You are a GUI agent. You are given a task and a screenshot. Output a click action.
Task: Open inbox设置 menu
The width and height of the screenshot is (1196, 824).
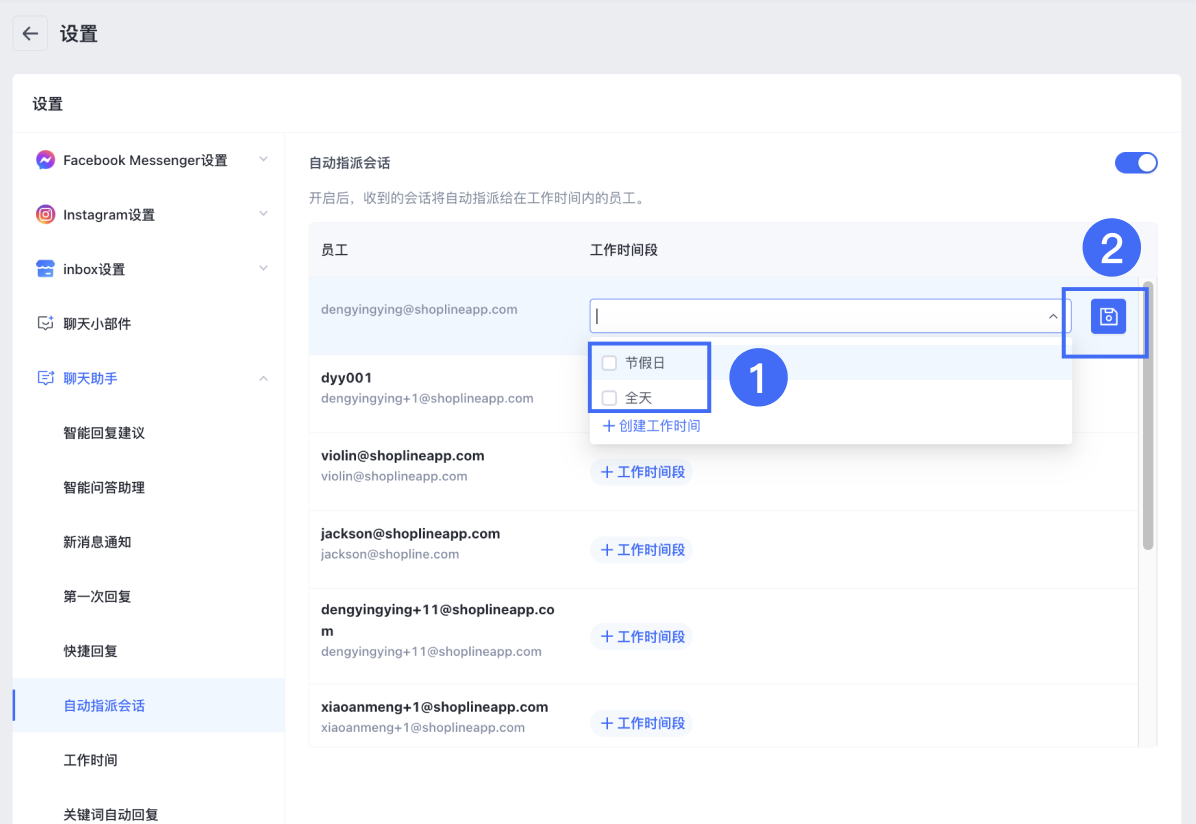[x=149, y=269]
